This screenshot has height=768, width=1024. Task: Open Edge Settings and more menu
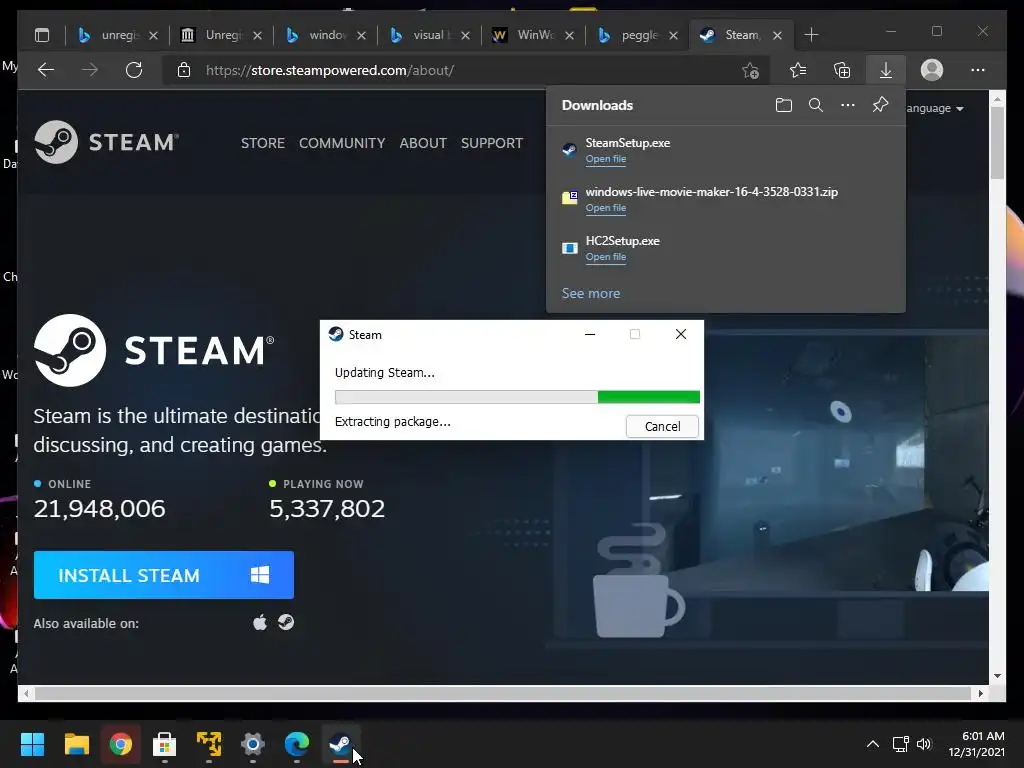click(978, 70)
